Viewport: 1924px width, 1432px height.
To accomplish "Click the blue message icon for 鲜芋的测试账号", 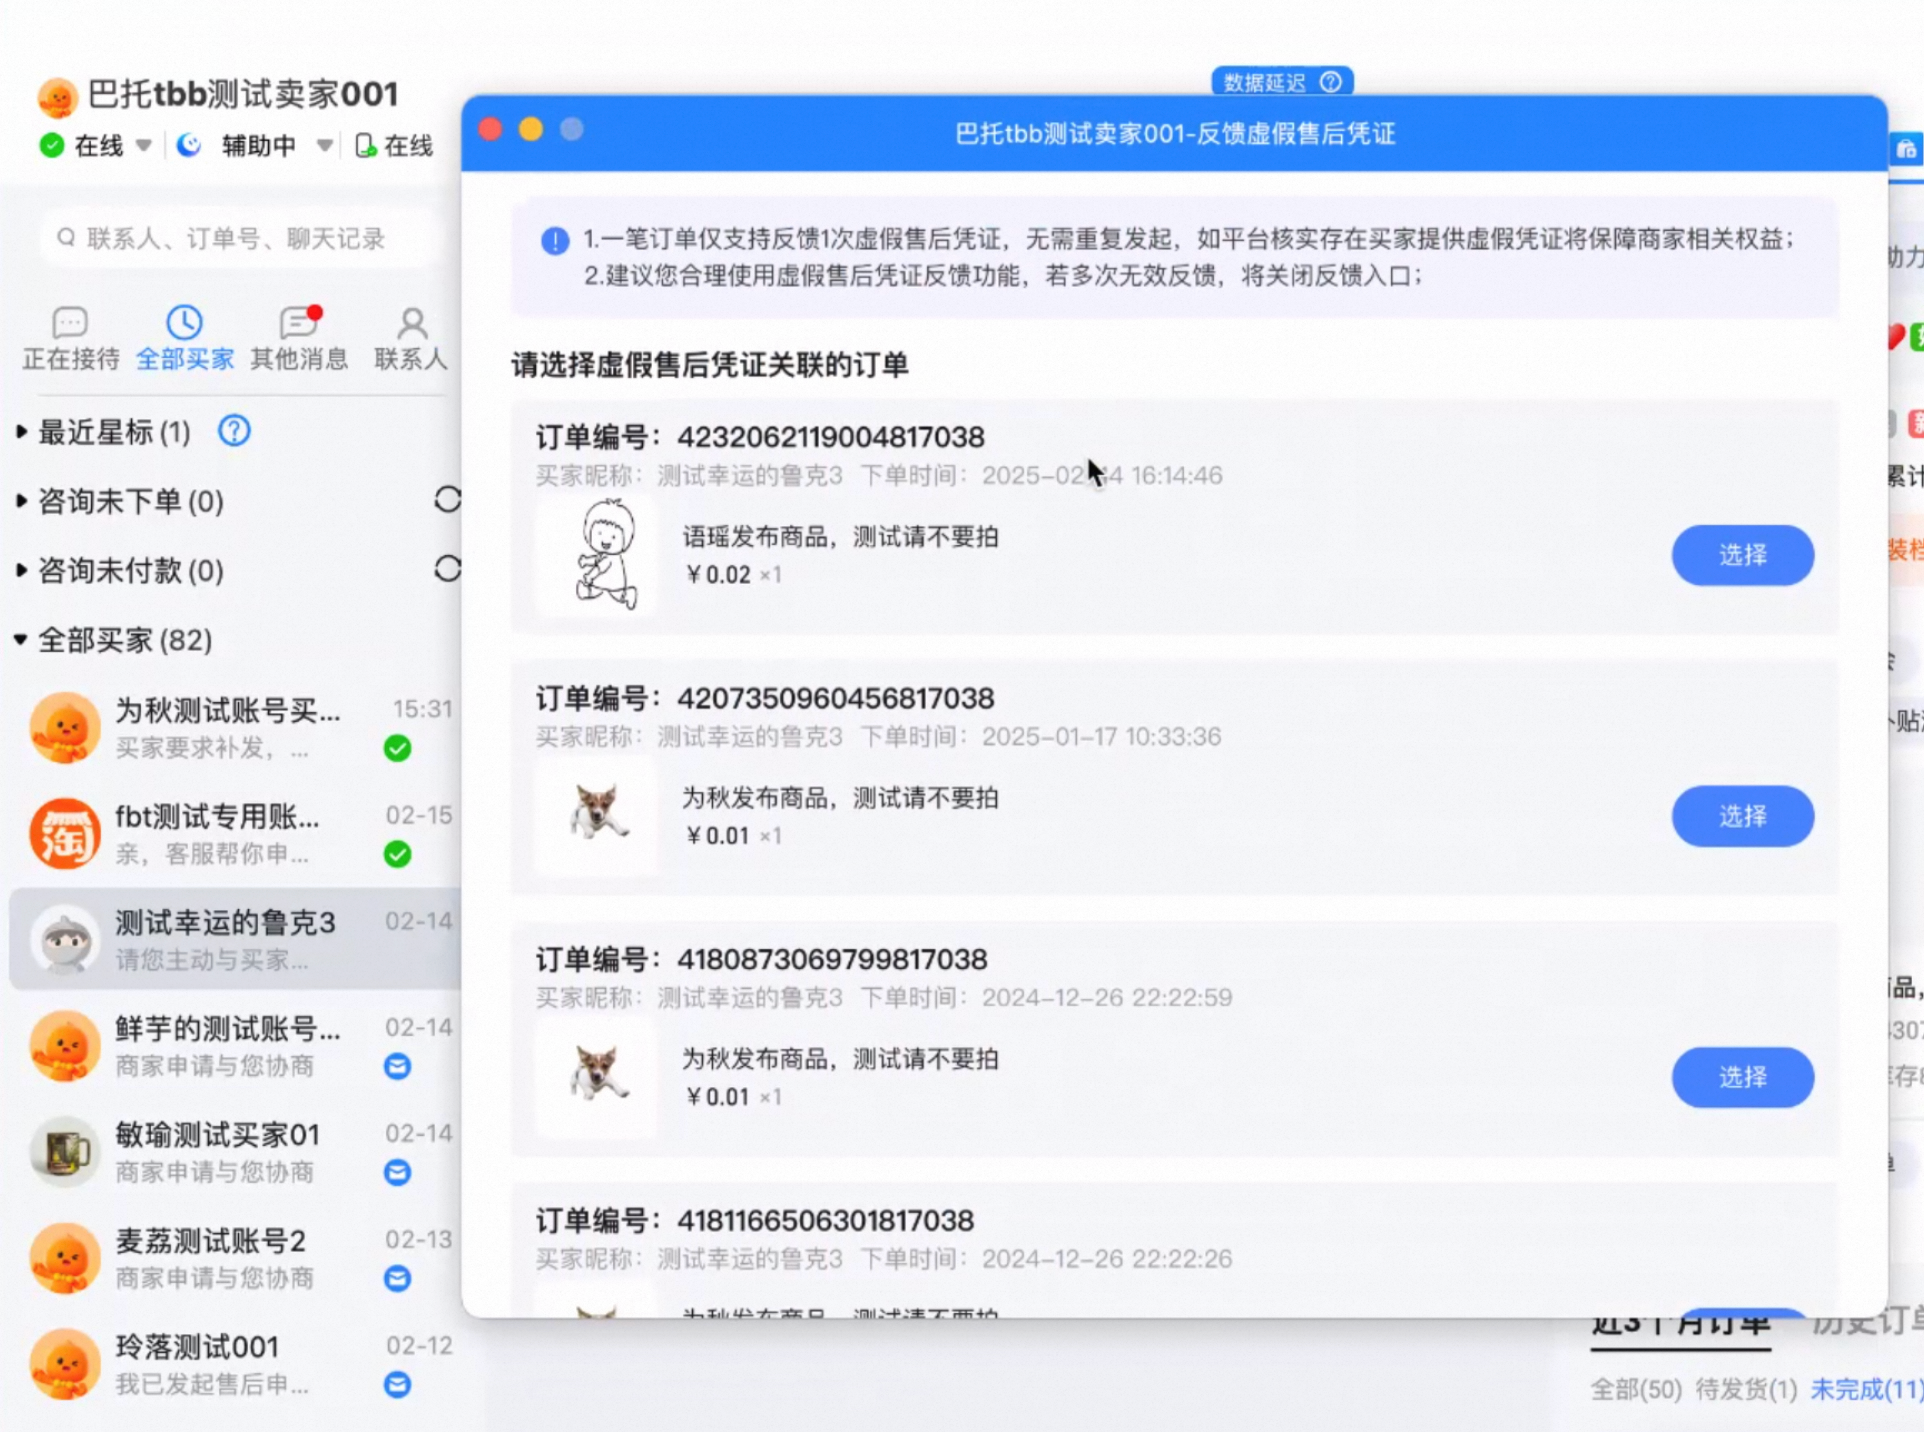I will 397,1066.
